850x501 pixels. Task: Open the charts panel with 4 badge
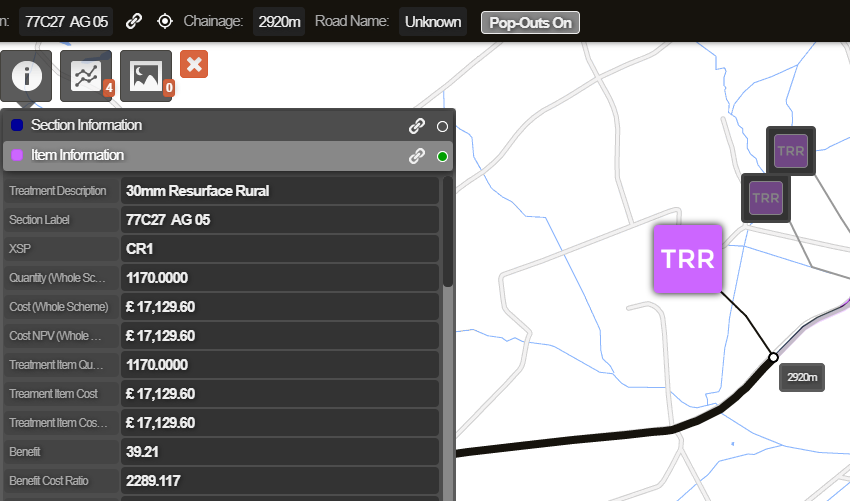click(x=86, y=76)
